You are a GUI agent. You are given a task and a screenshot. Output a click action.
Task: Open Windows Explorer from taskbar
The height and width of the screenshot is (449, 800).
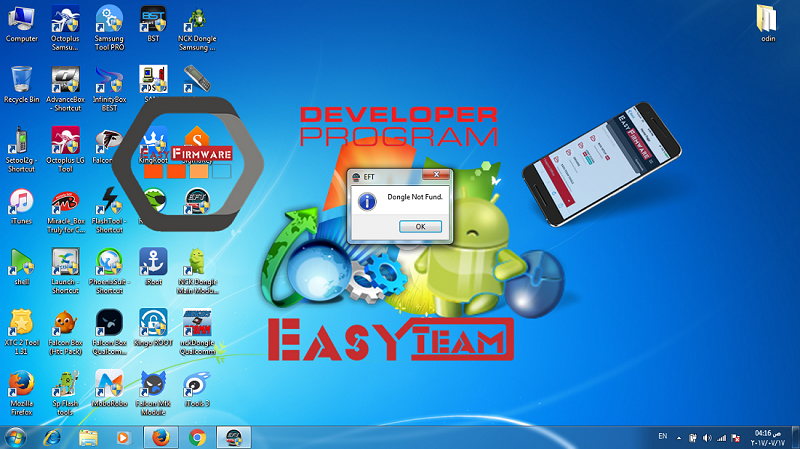(x=88, y=438)
